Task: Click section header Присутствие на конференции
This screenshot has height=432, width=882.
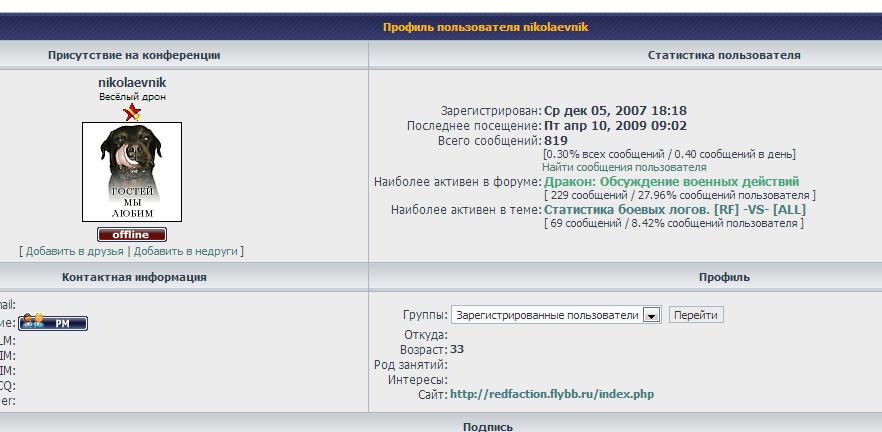Action: click(x=134, y=55)
